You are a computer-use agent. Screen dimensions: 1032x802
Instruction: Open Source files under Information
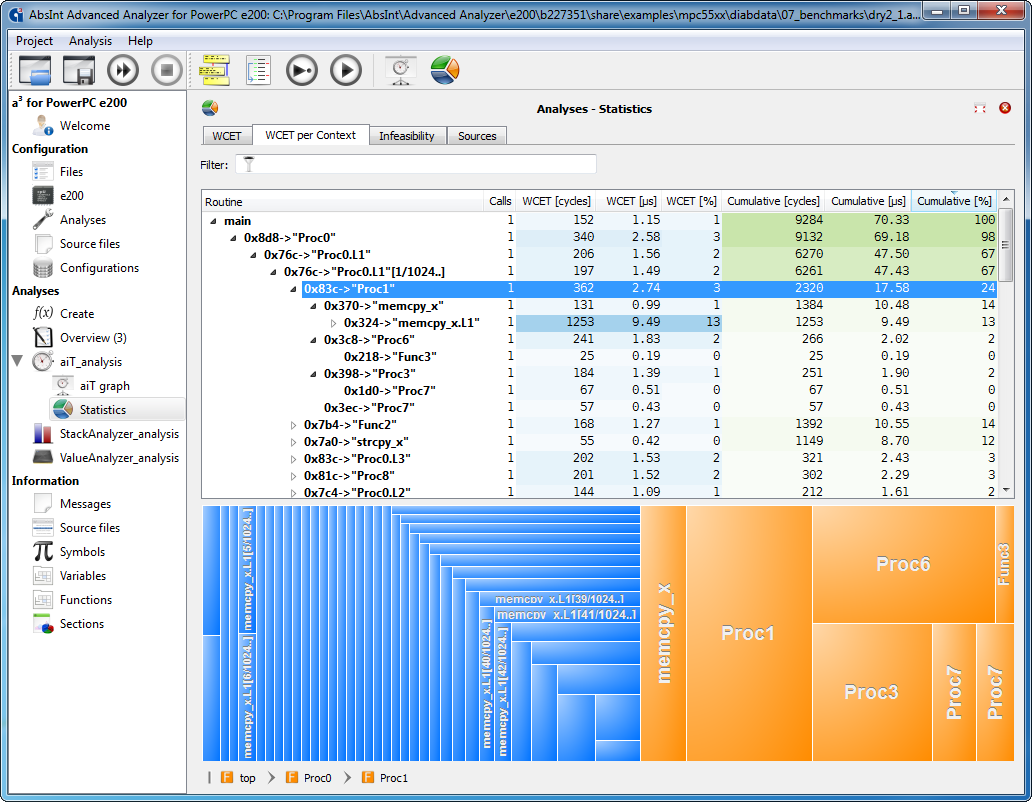[90, 528]
